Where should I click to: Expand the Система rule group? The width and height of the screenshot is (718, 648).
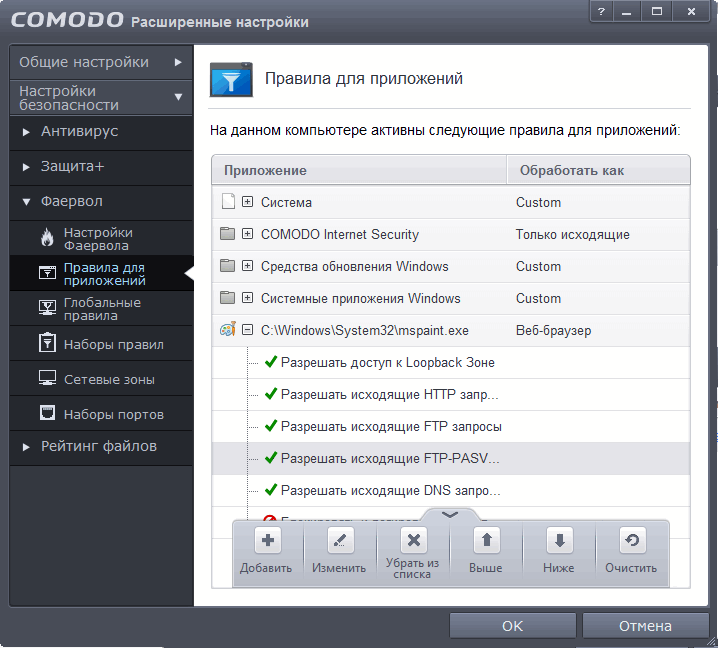(247, 202)
